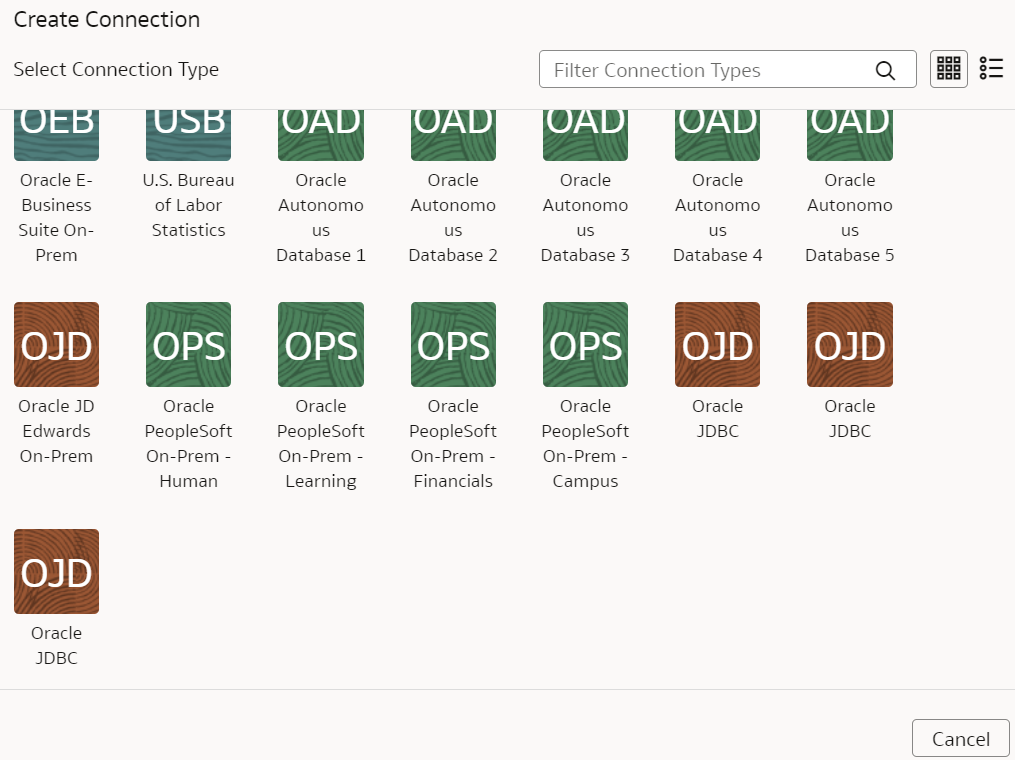
Task: Choose the Oracle PeopleSoft On-Prem - Human connection
Action: pos(188,344)
